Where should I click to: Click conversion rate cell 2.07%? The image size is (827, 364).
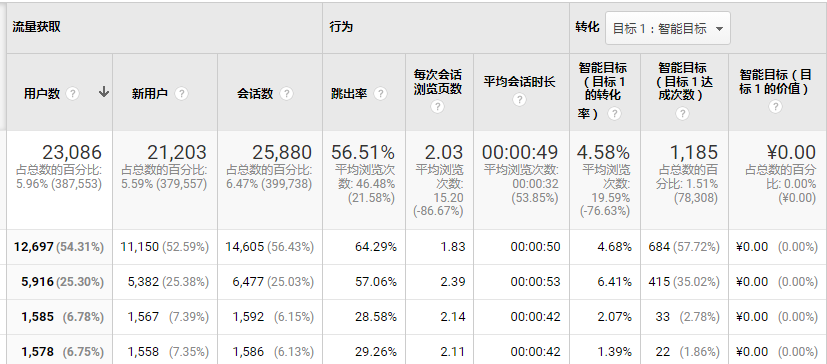click(614, 317)
